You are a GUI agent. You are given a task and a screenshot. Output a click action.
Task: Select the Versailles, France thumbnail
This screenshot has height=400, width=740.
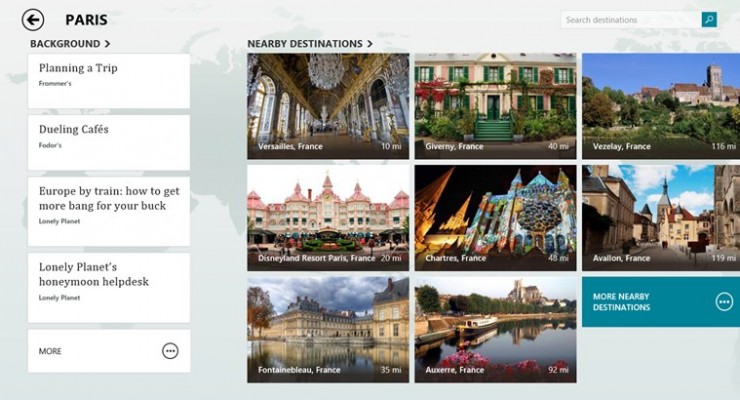pyautogui.click(x=327, y=106)
